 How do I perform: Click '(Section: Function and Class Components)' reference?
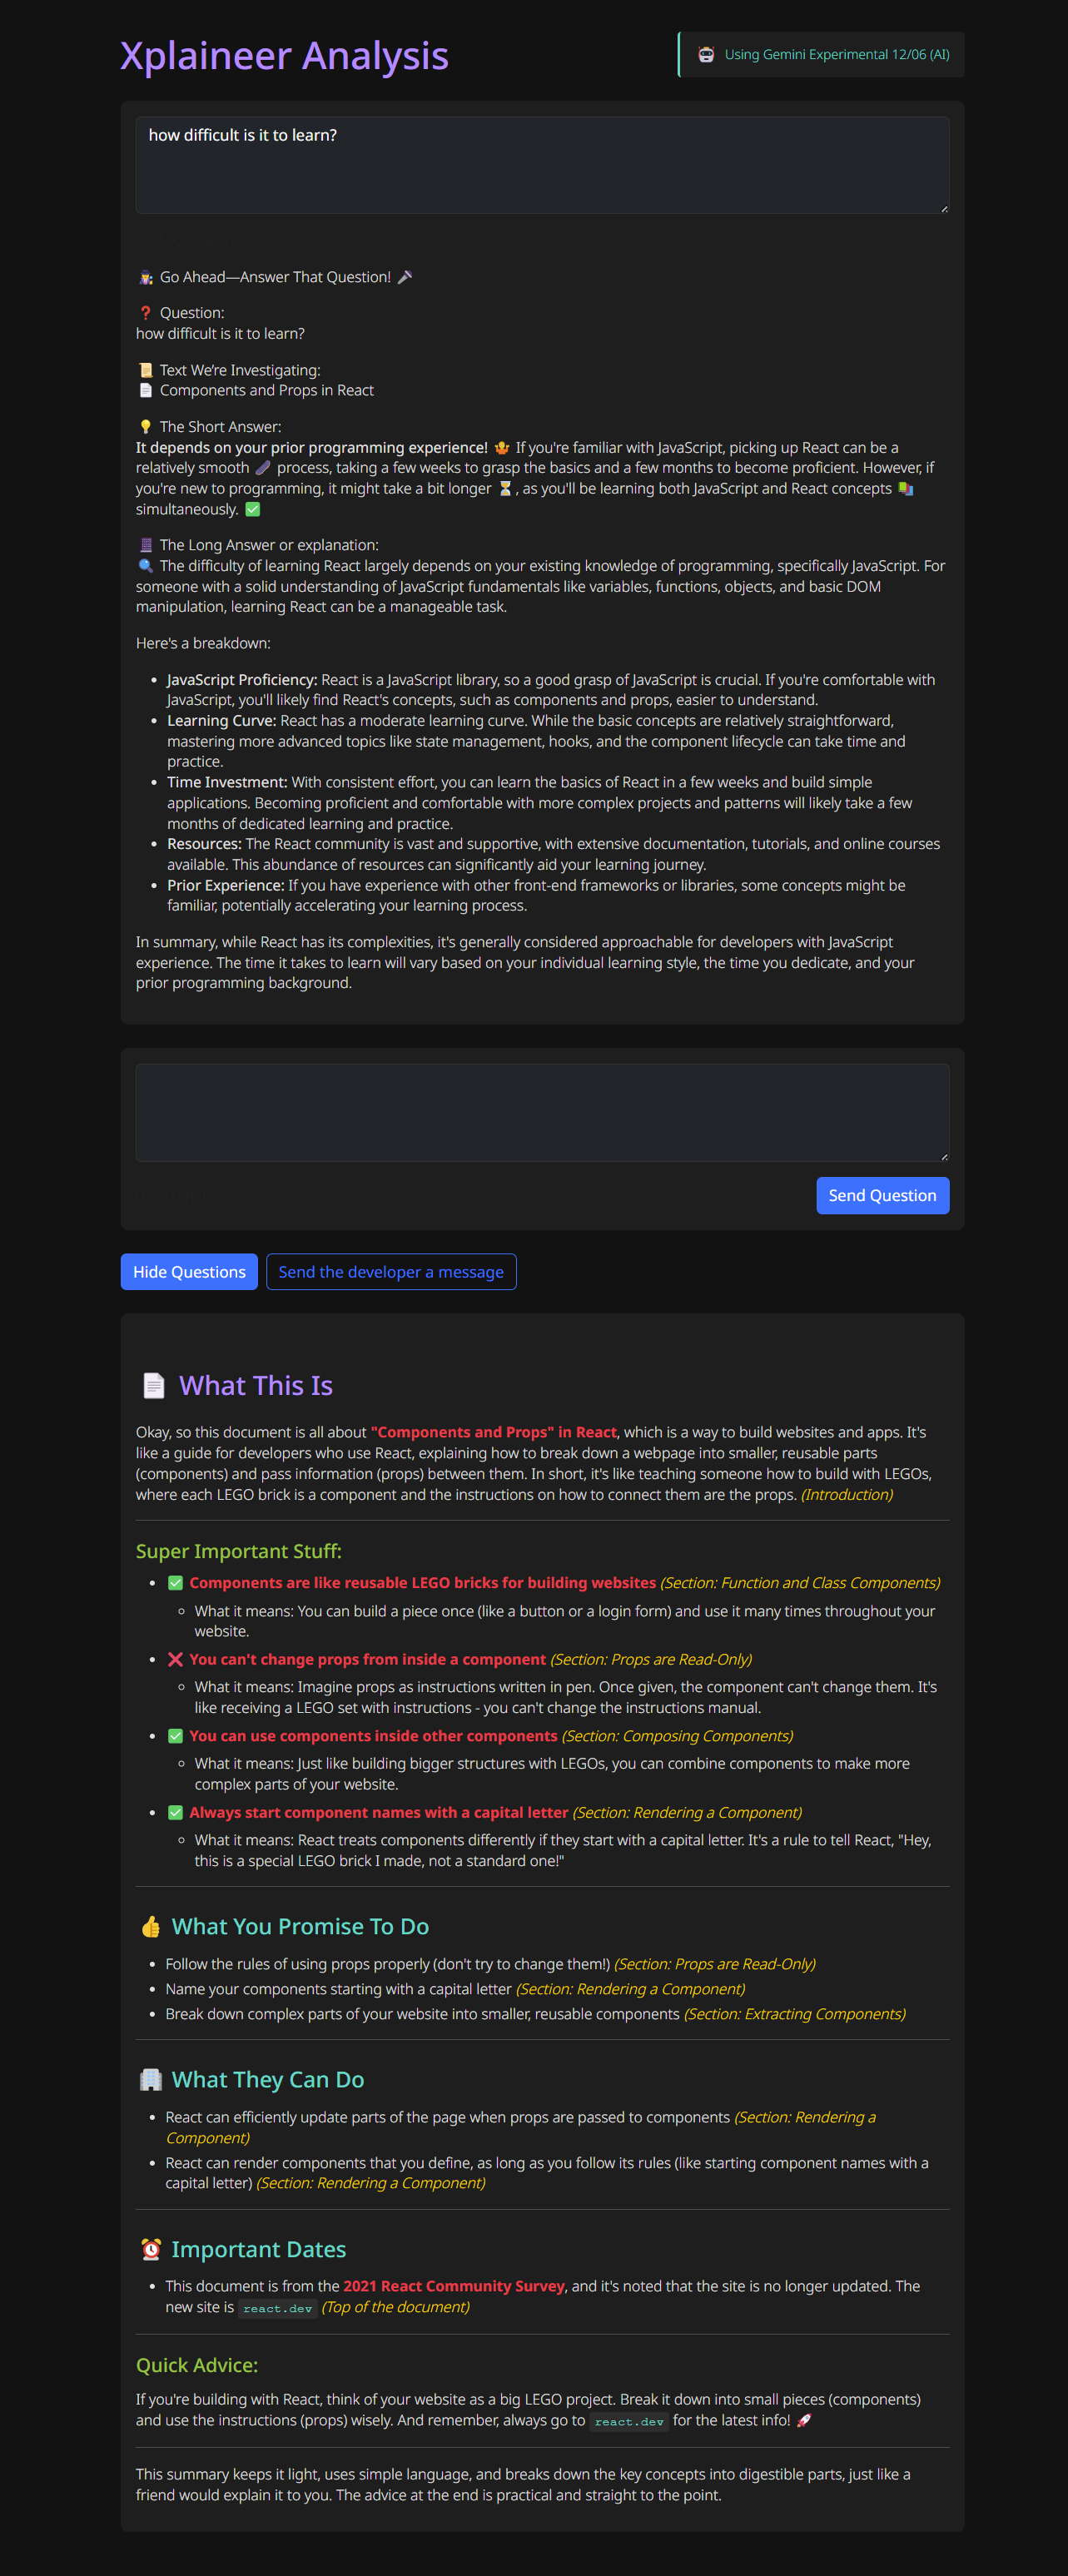click(x=800, y=1583)
